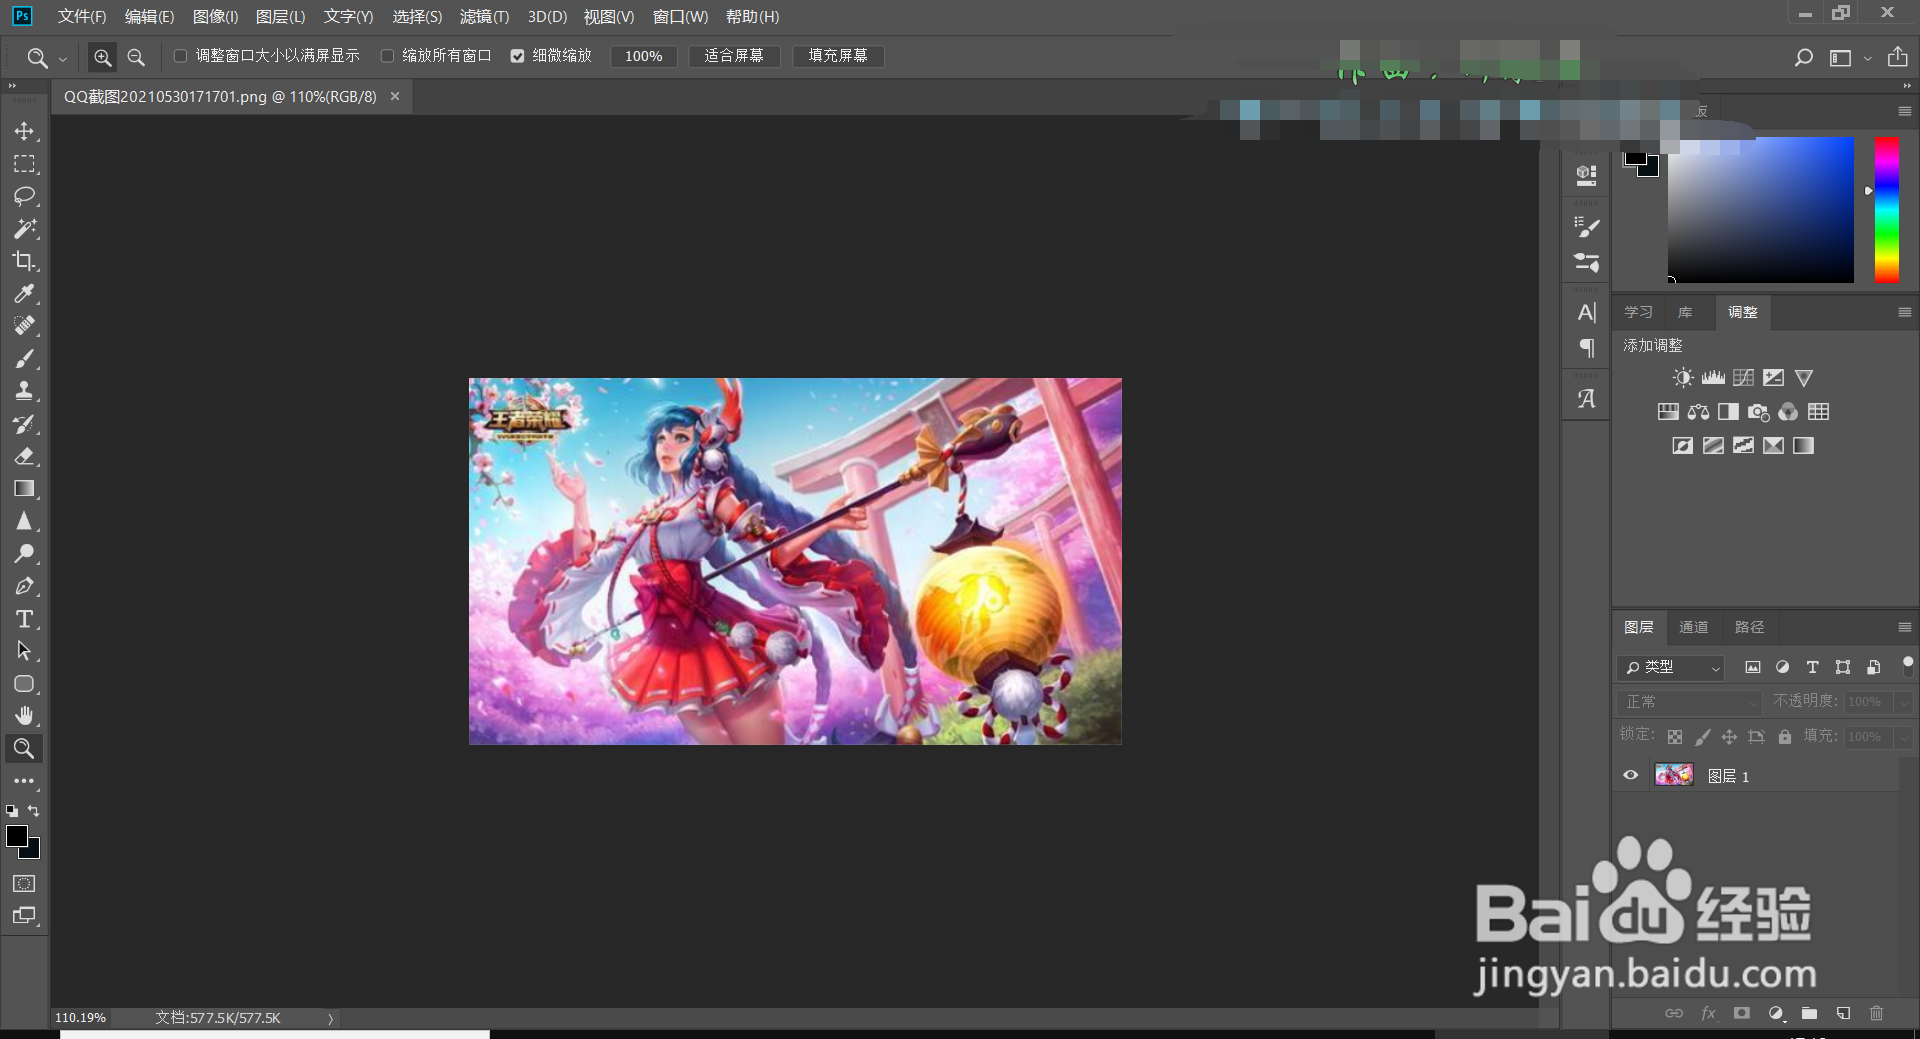This screenshot has height=1039, width=1920.
Task: Select the Rectangular Marquee tool
Action: coord(24,163)
